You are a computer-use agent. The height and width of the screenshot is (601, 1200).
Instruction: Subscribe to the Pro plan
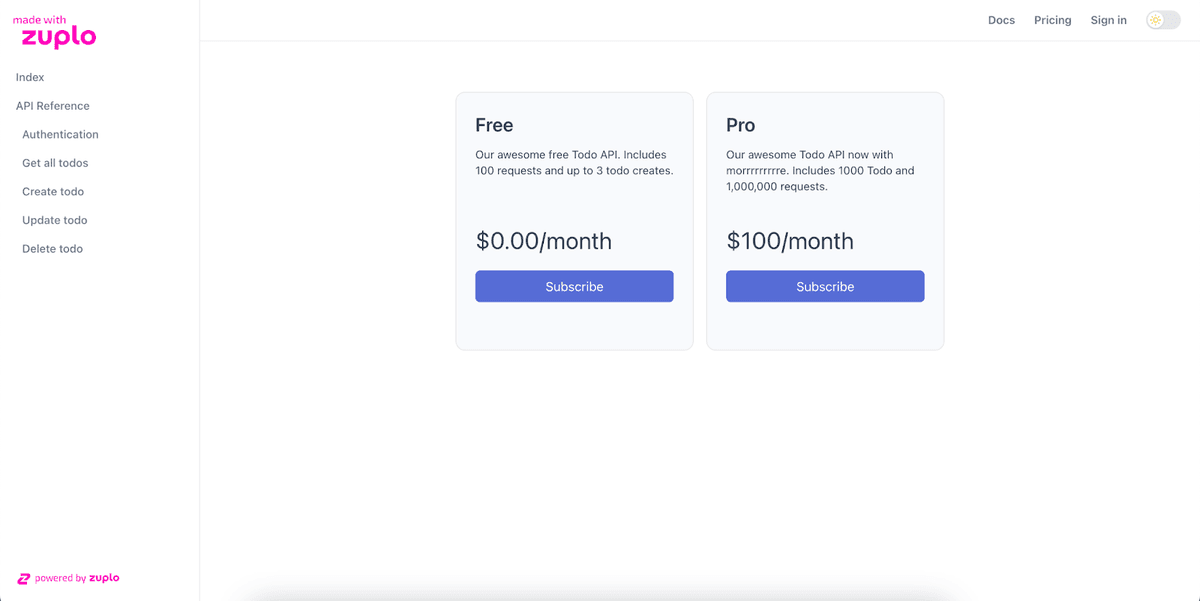825,286
